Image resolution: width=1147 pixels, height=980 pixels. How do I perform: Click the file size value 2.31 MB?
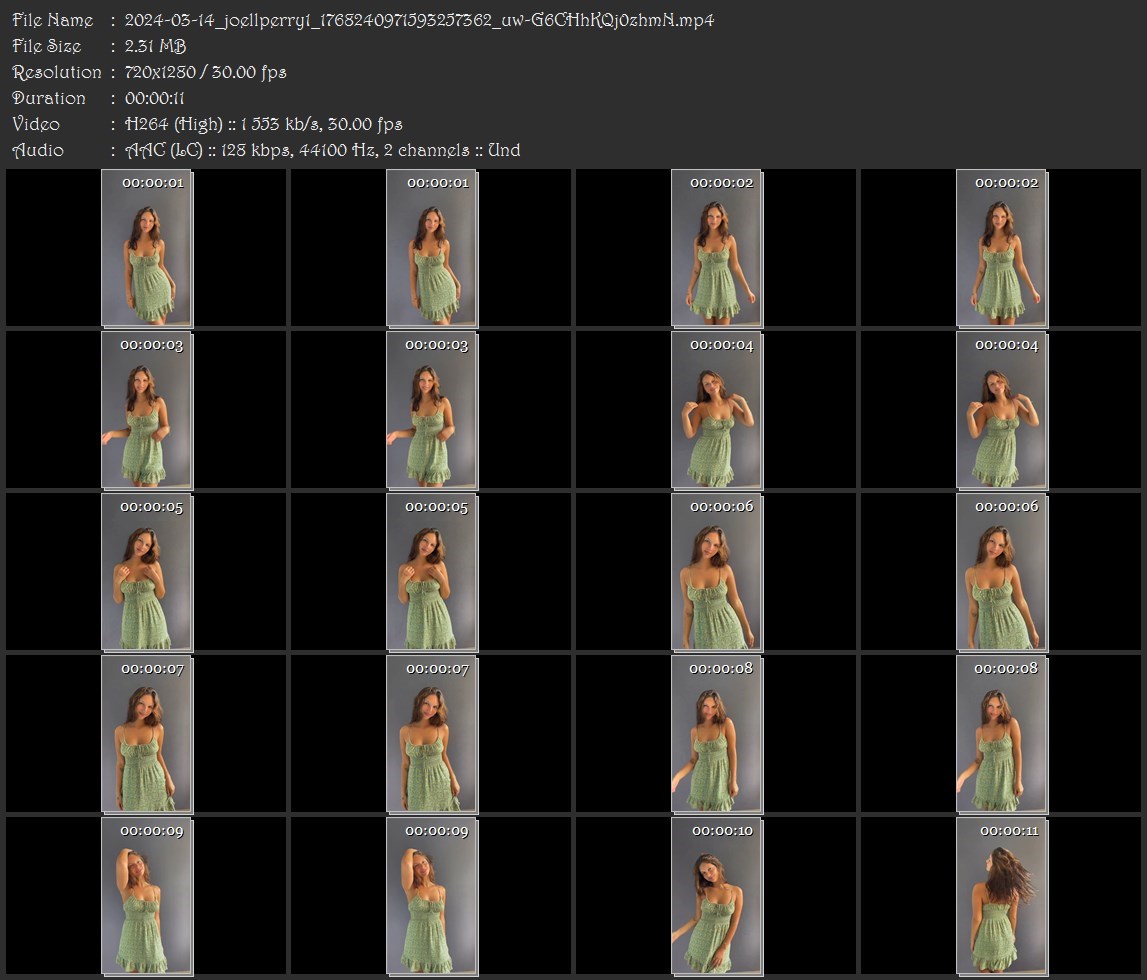[155, 46]
